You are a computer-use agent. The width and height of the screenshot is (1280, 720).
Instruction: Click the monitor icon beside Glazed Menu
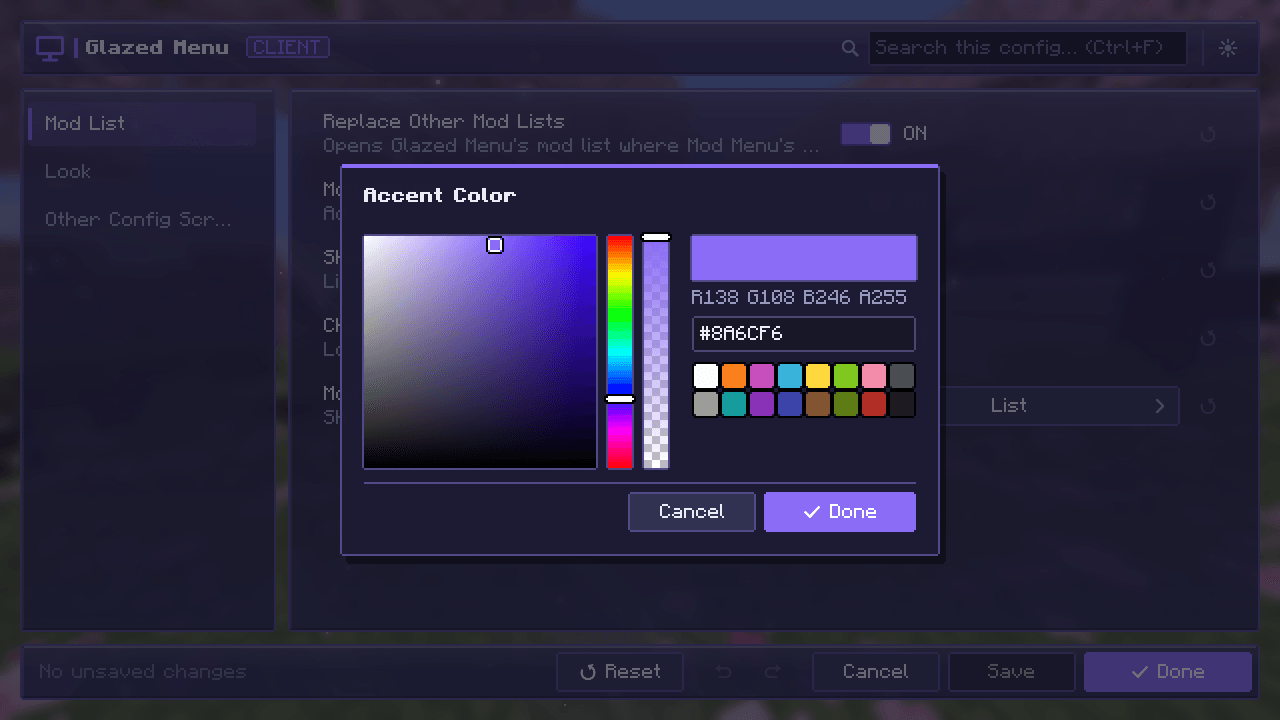(49, 47)
